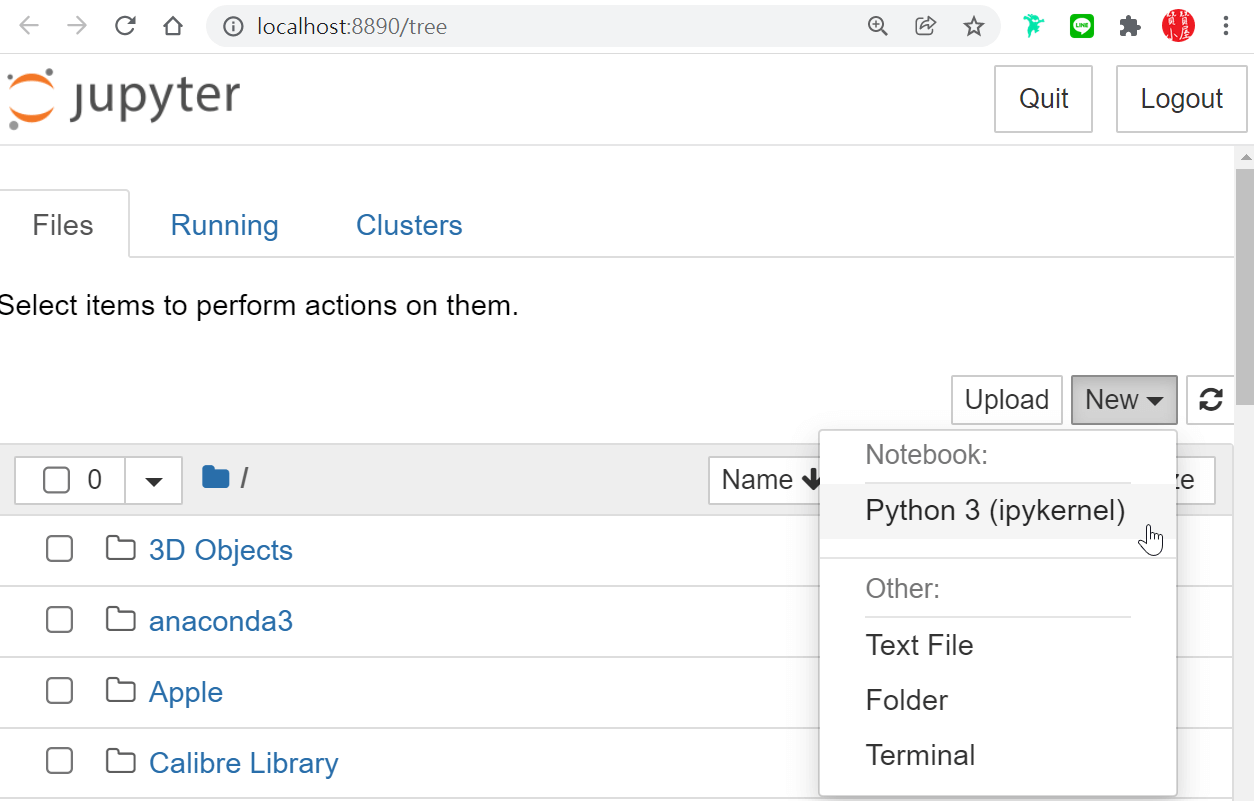Open the LINE extension icon

click(x=1081, y=26)
